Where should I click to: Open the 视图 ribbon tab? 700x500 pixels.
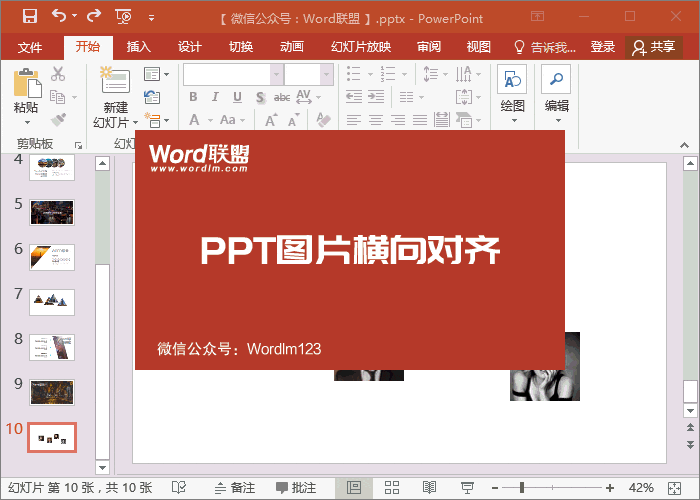[479, 46]
